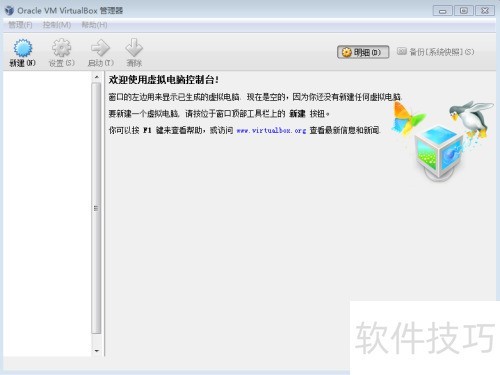Click the VM list scrollbar down arrow
This screenshot has width=500, height=375.
click(x=96, y=351)
